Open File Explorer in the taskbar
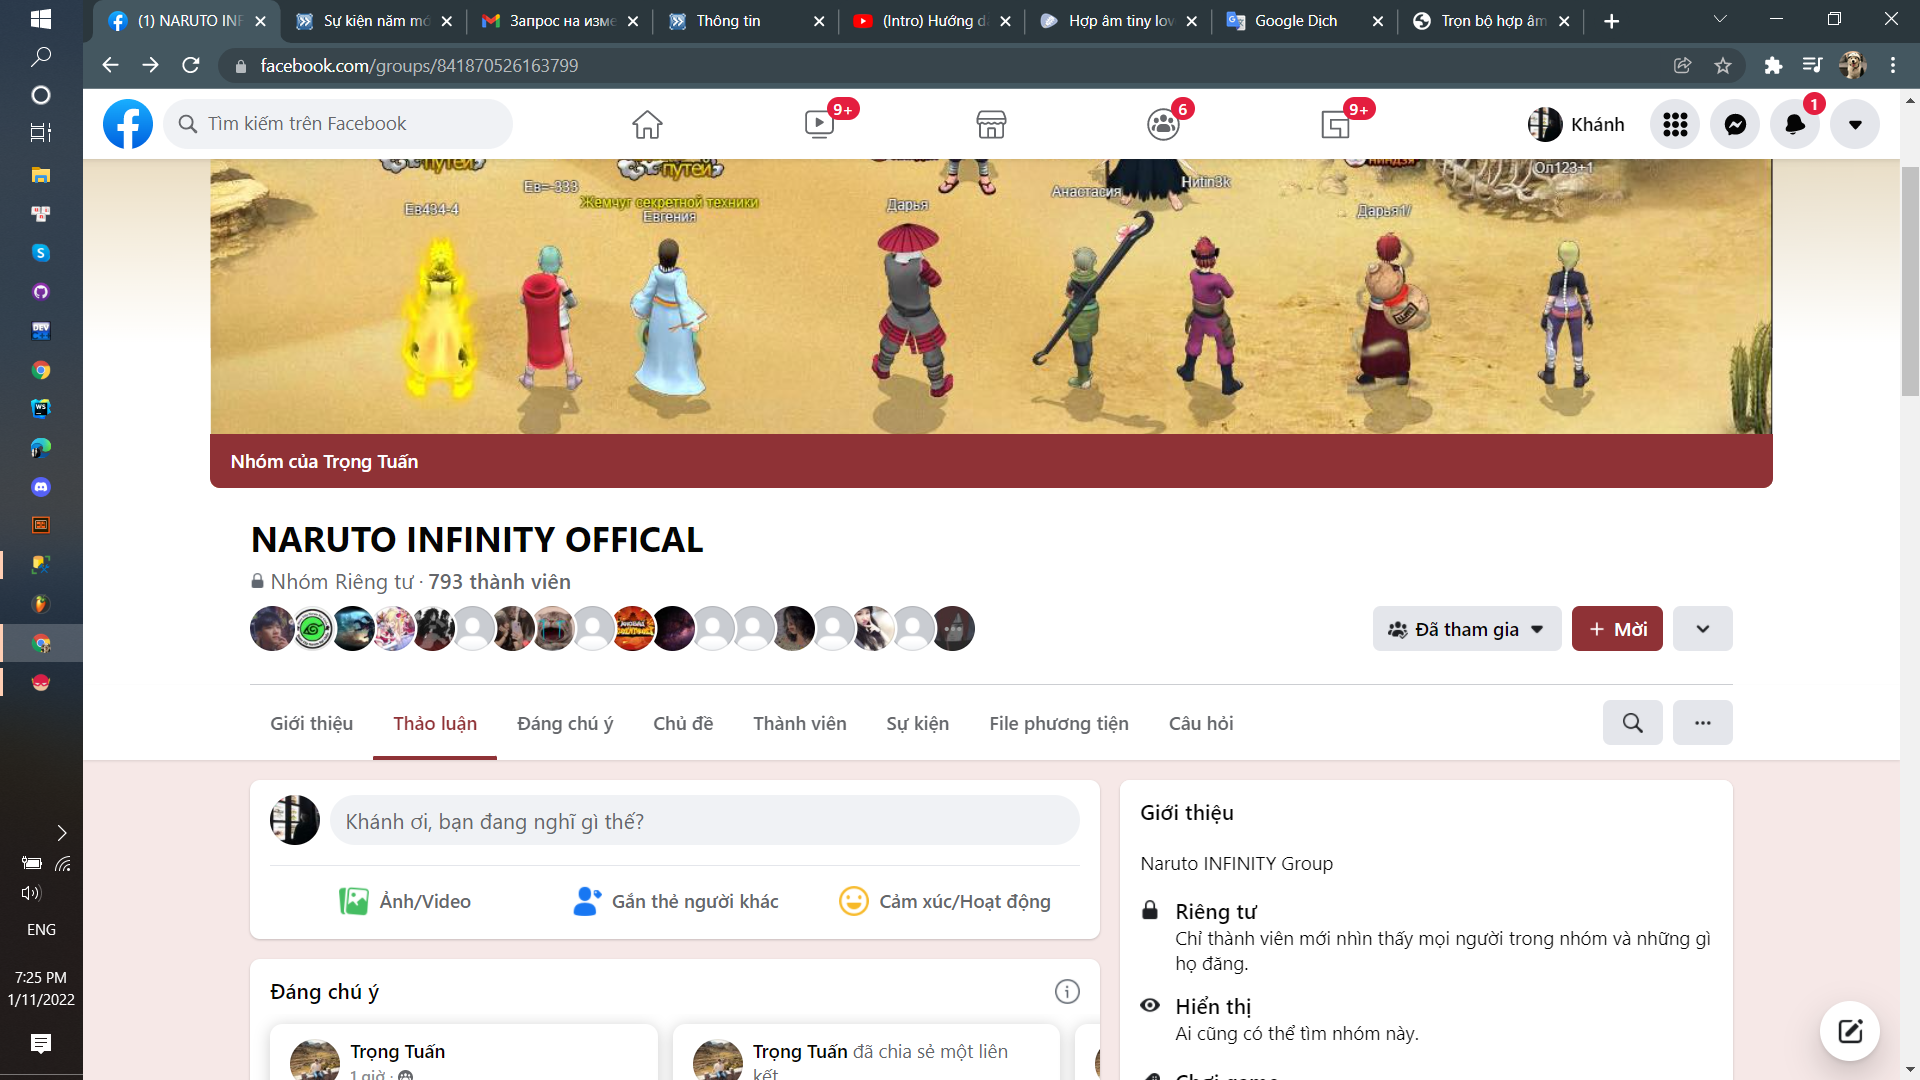Image resolution: width=1920 pixels, height=1080 pixels. tap(41, 175)
